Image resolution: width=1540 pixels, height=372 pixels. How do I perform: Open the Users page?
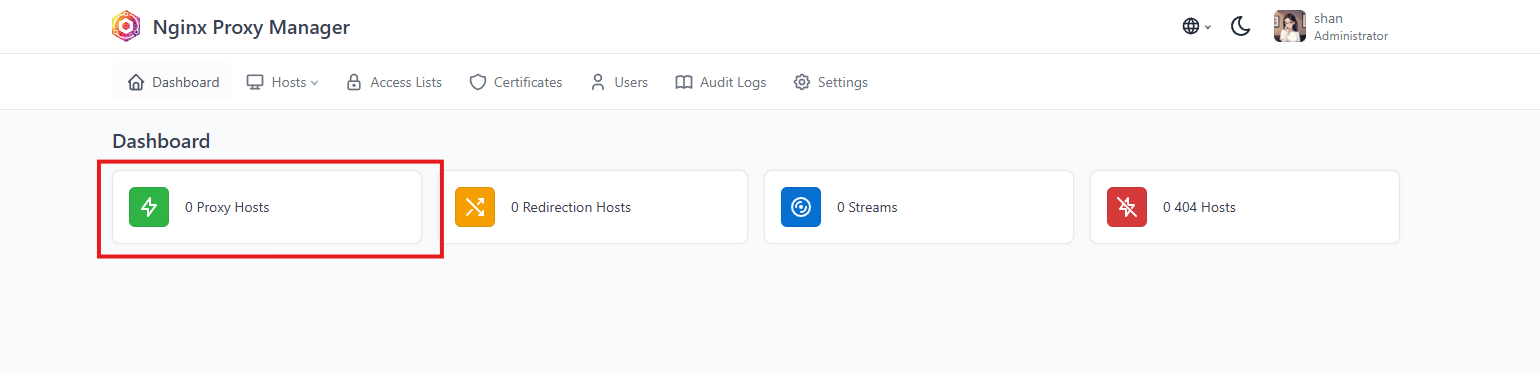pyautogui.click(x=619, y=82)
